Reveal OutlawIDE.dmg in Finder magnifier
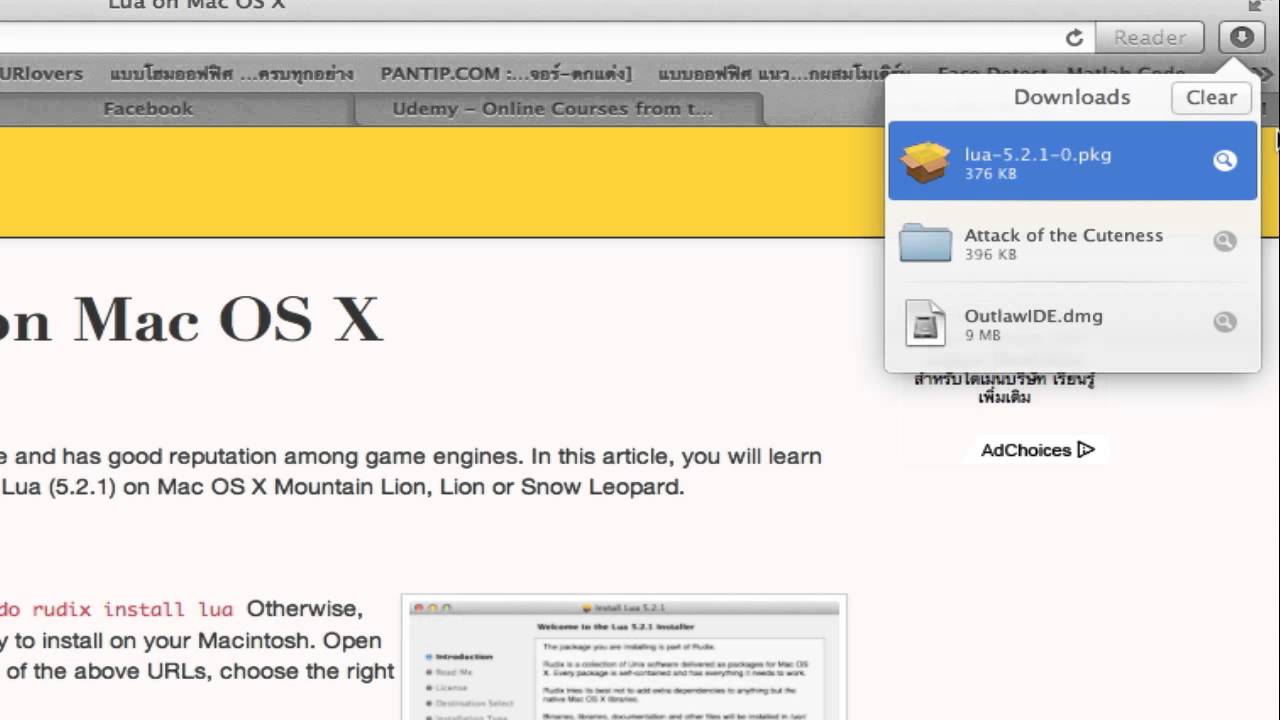Image resolution: width=1280 pixels, height=720 pixels. tap(1225, 322)
